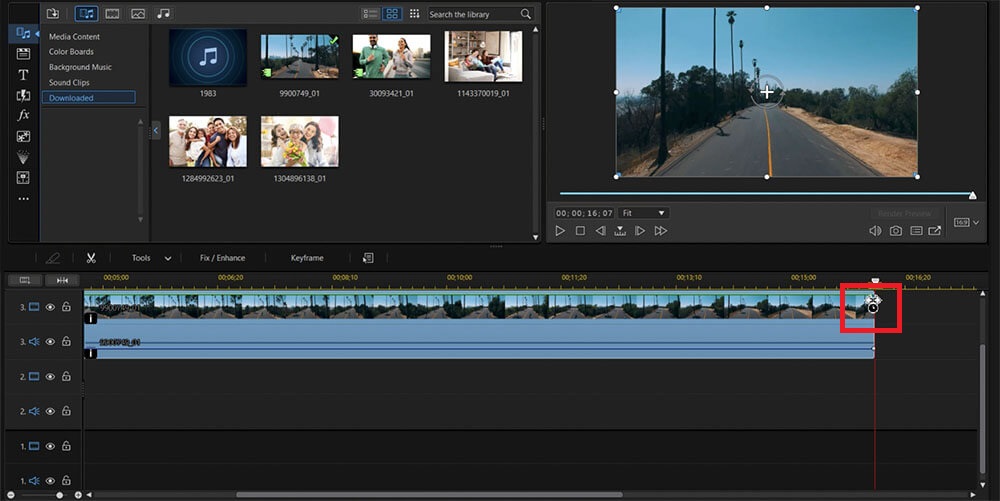Take a snapshot with the camera icon
This screenshot has width=1000, height=501.
click(896, 231)
